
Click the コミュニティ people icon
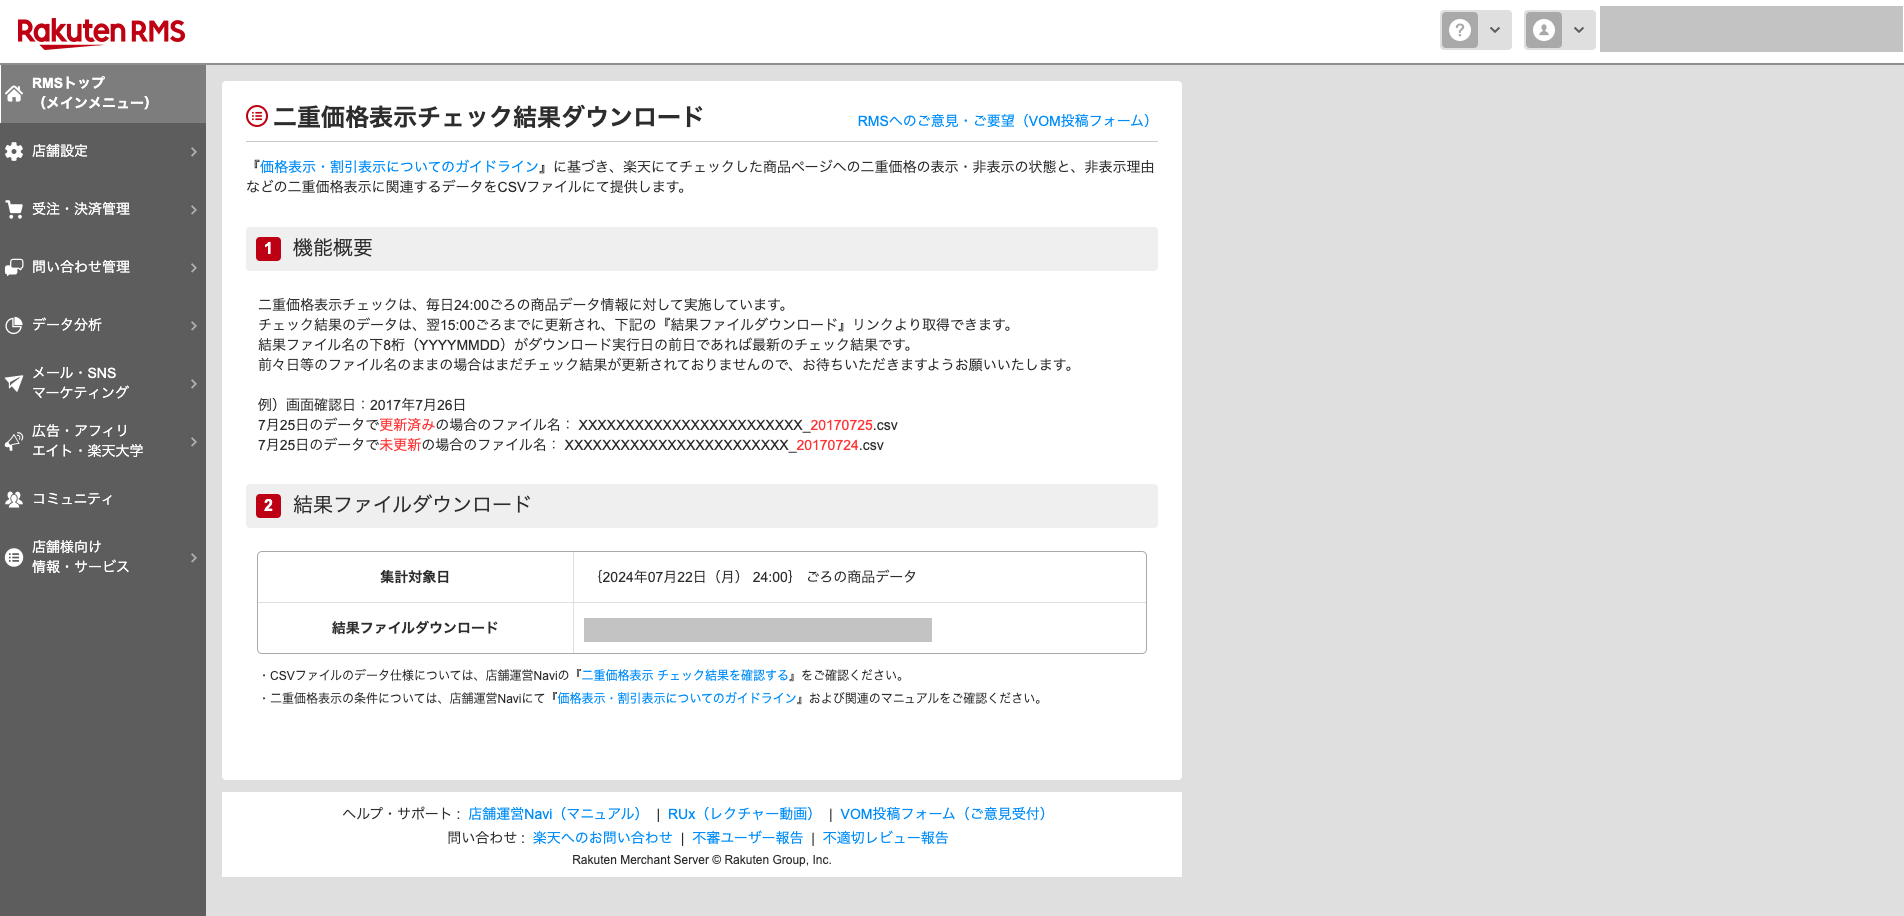tap(14, 499)
